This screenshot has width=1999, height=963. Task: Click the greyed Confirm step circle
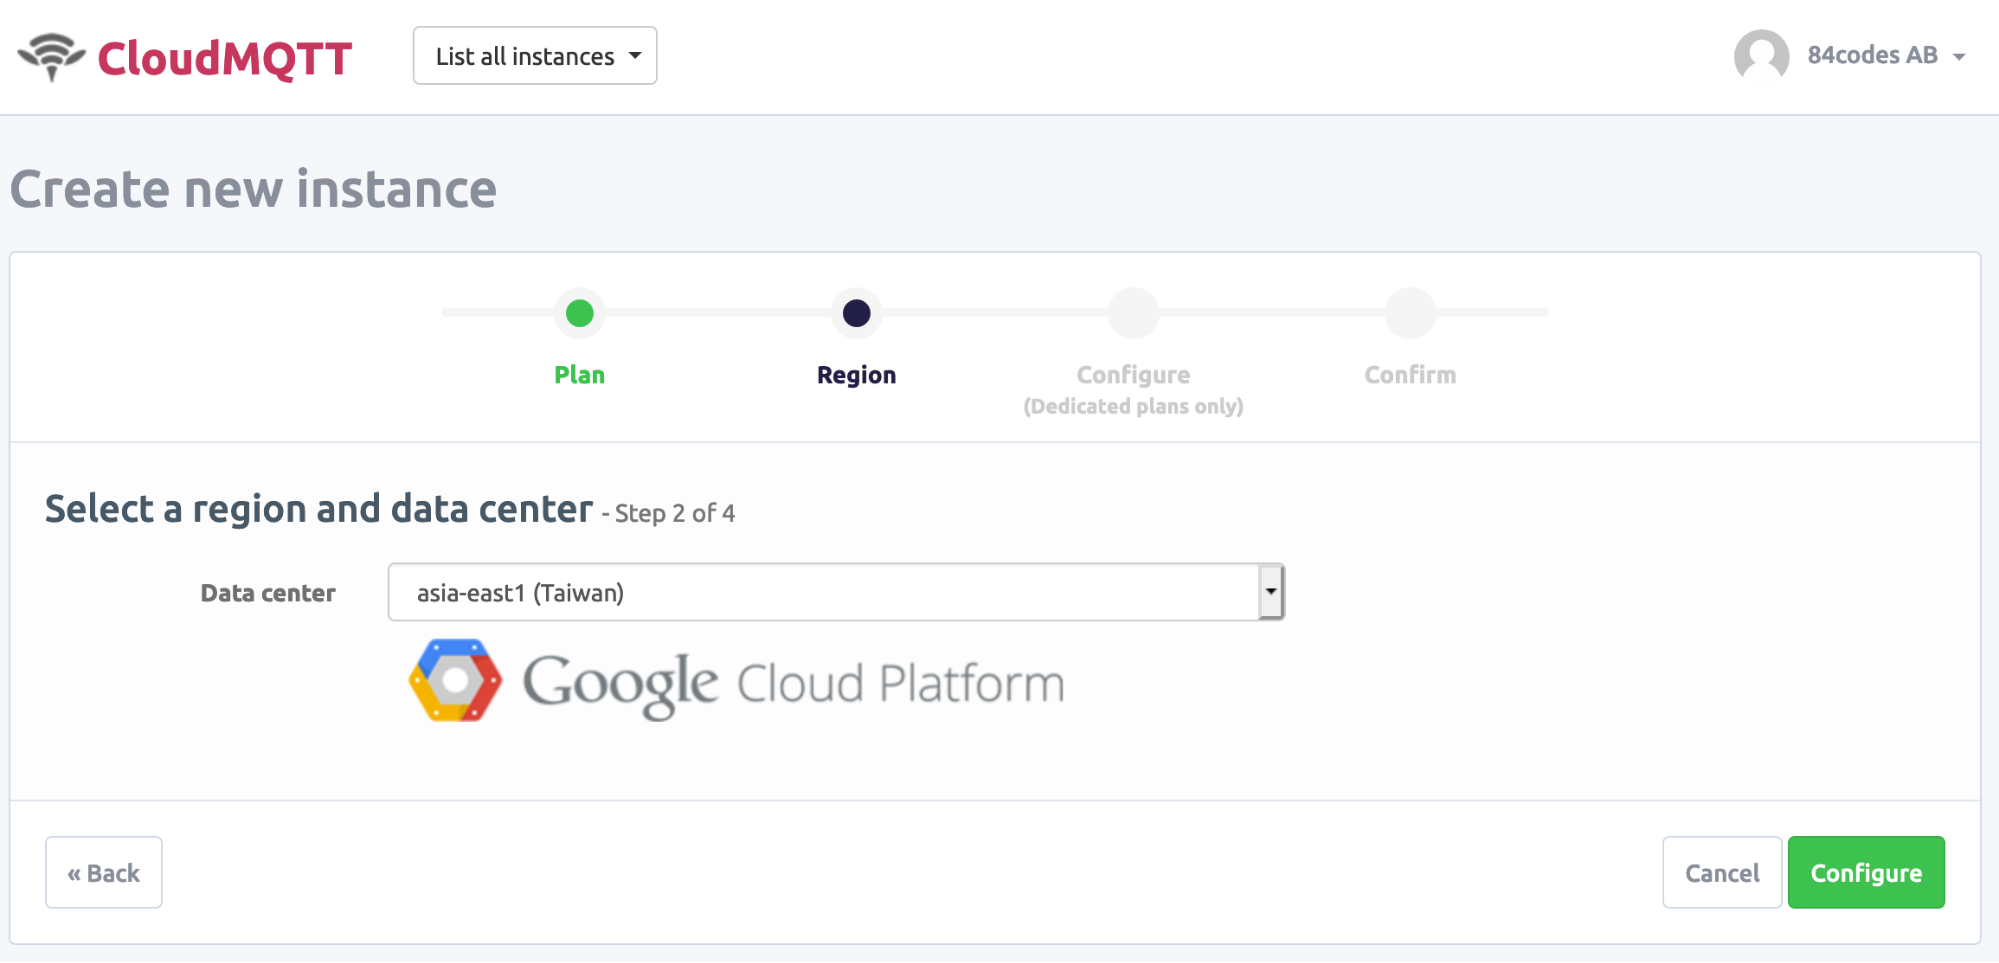click(1410, 313)
